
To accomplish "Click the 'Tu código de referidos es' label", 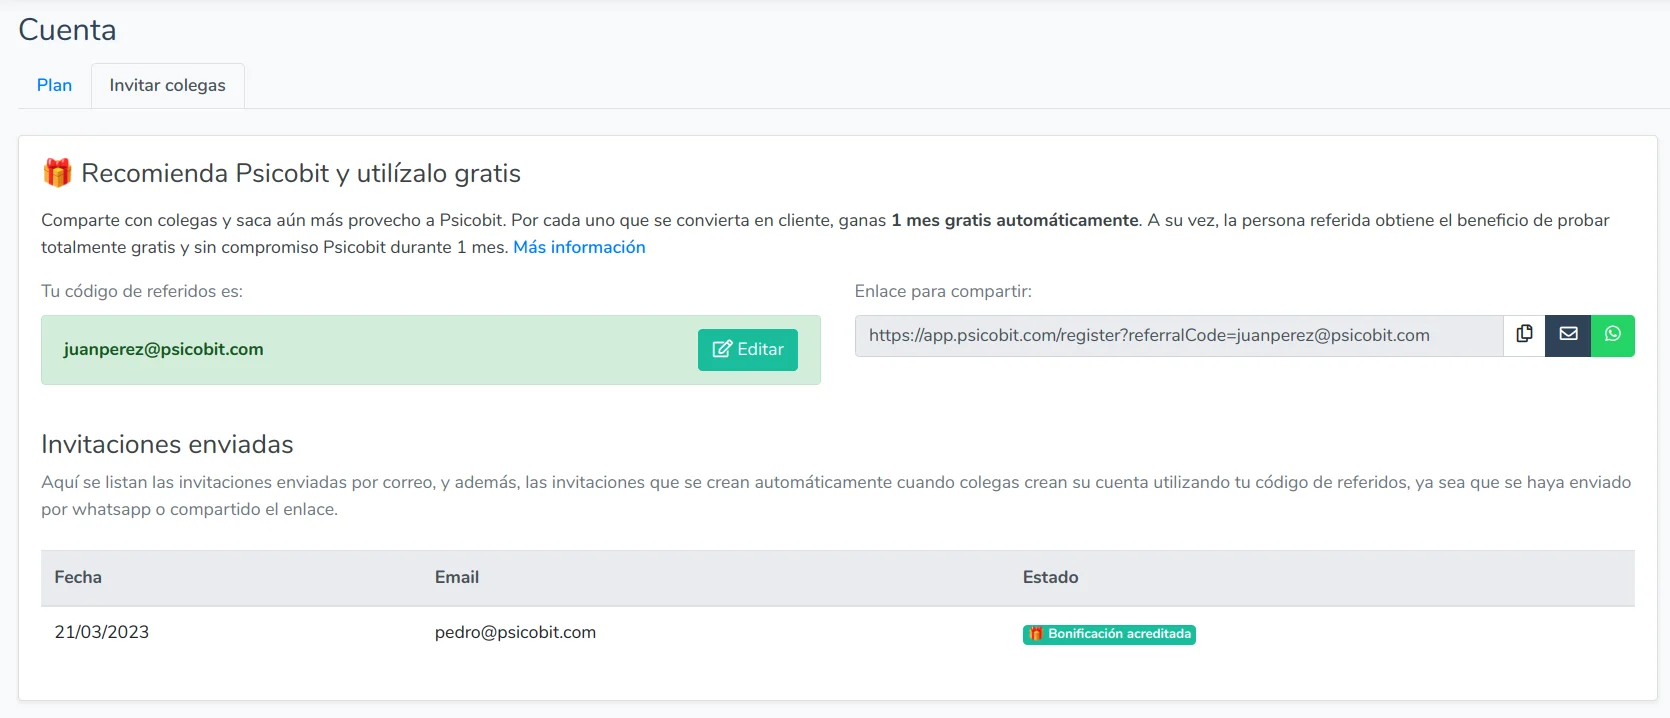I will [x=141, y=291].
